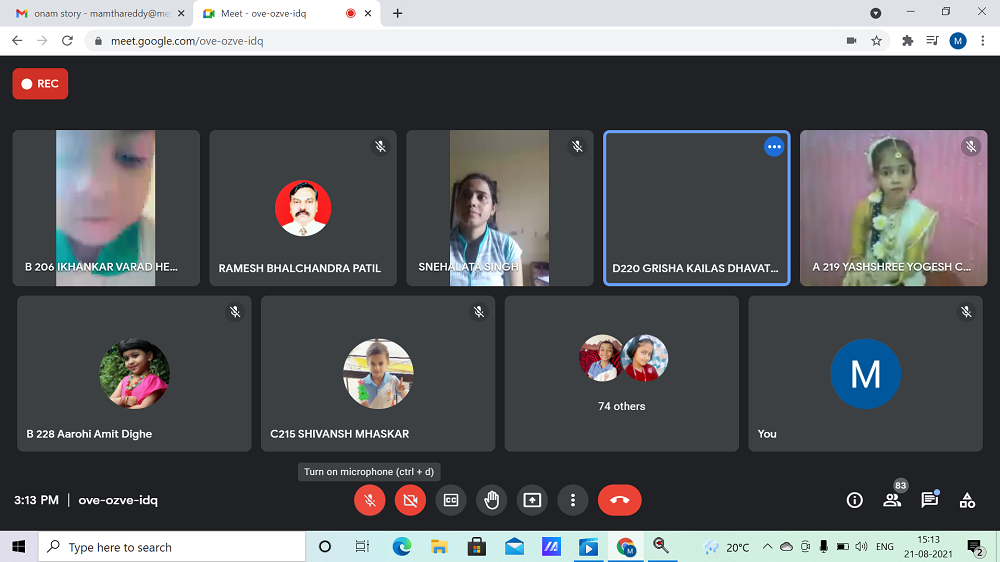This screenshot has height=562, width=1000.
Task: Toggle closed captions
Action: click(451, 500)
